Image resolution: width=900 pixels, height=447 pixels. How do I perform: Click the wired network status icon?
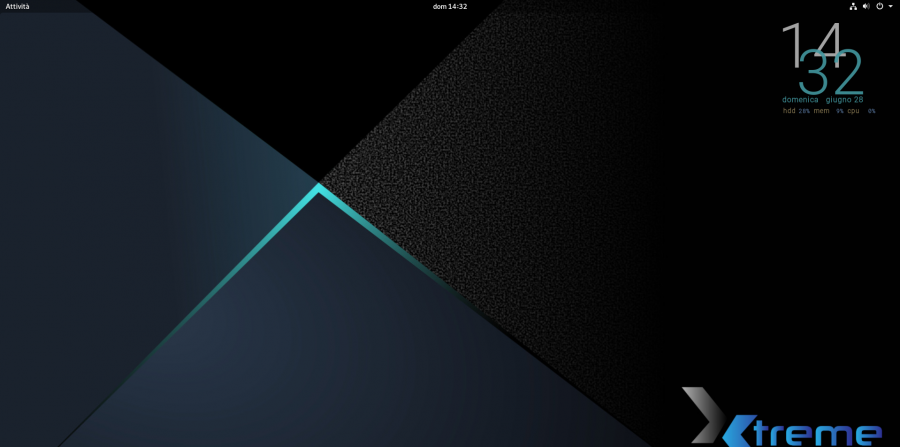pyautogui.click(x=853, y=6)
